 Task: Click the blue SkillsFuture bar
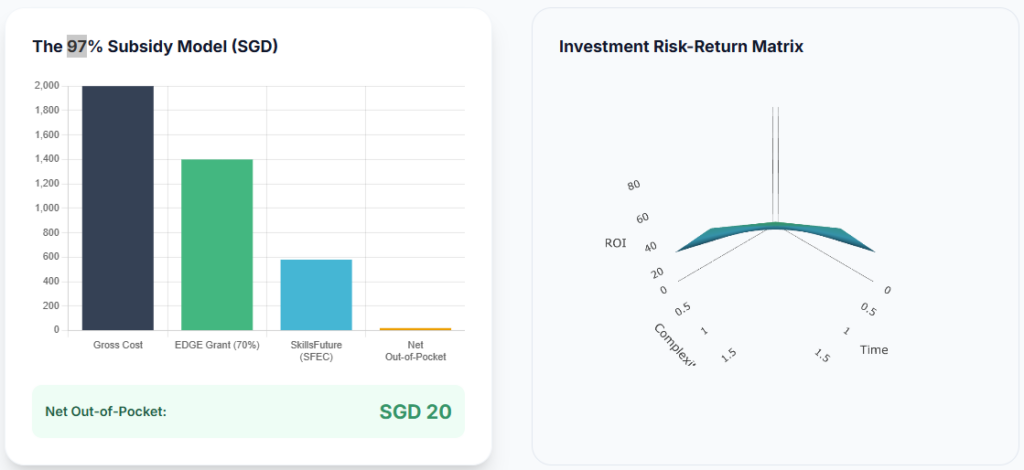pyautogui.click(x=316, y=294)
